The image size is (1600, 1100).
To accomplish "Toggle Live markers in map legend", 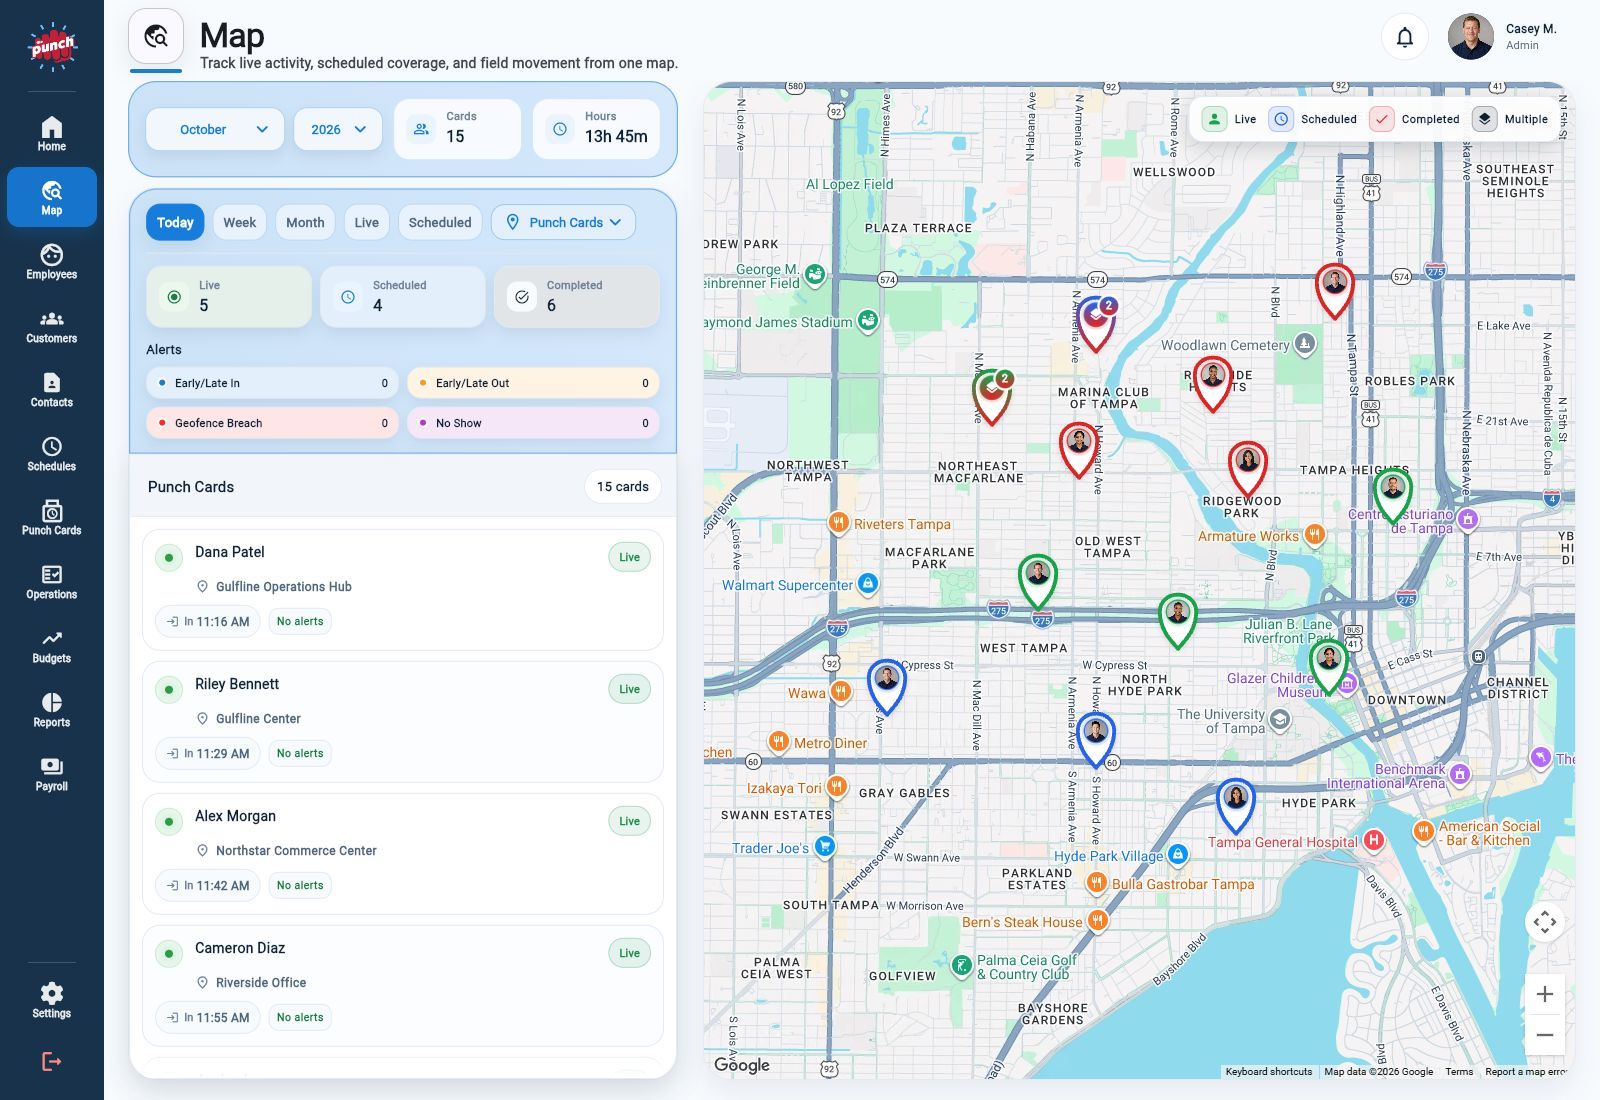I will click(x=1229, y=119).
